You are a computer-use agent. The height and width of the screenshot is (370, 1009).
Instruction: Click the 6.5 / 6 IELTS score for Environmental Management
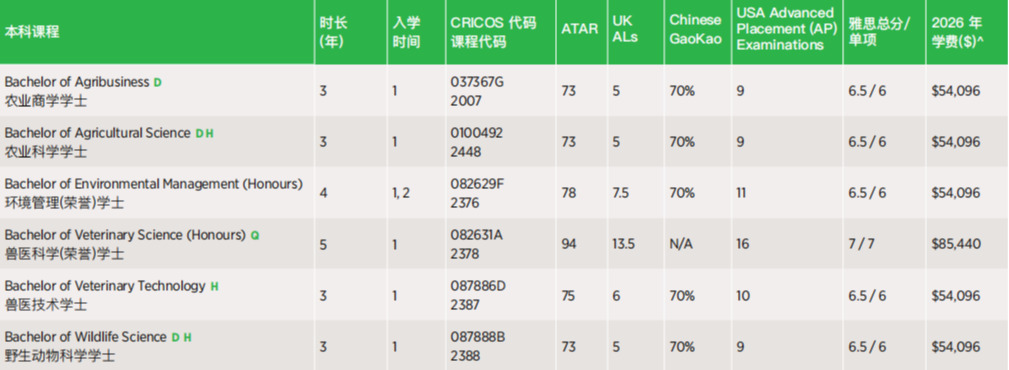point(867,193)
